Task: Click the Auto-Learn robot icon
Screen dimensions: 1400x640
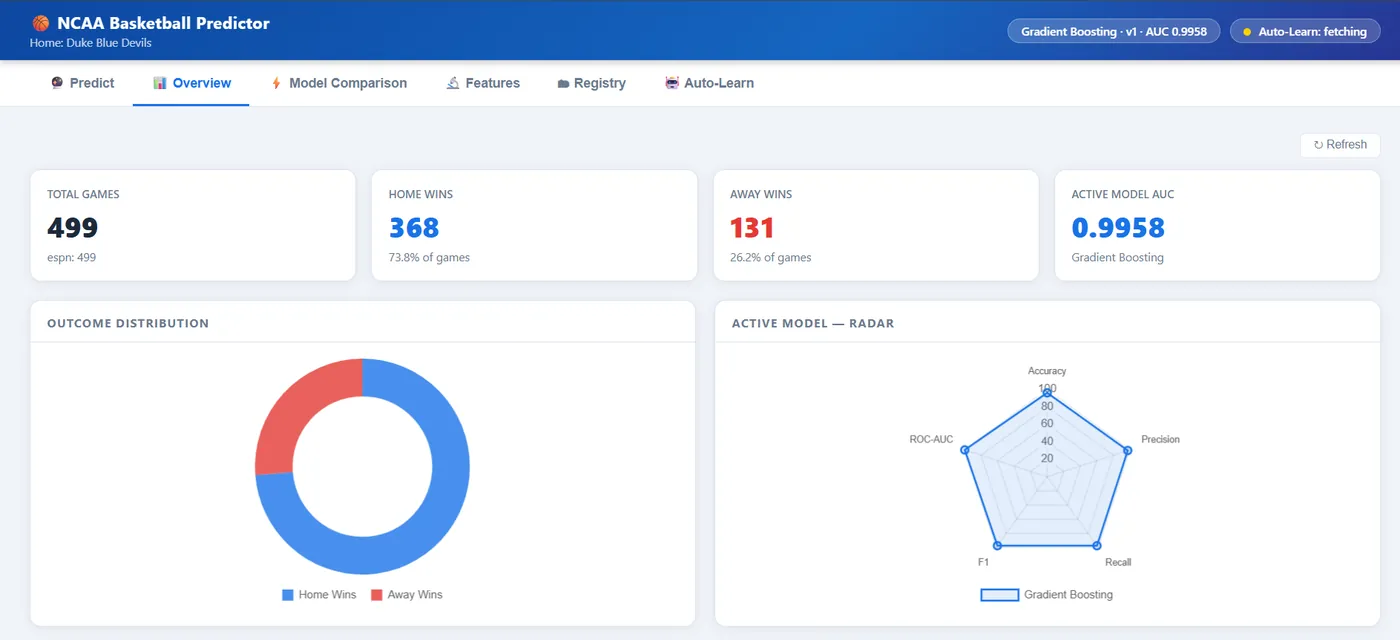Action: pos(672,83)
